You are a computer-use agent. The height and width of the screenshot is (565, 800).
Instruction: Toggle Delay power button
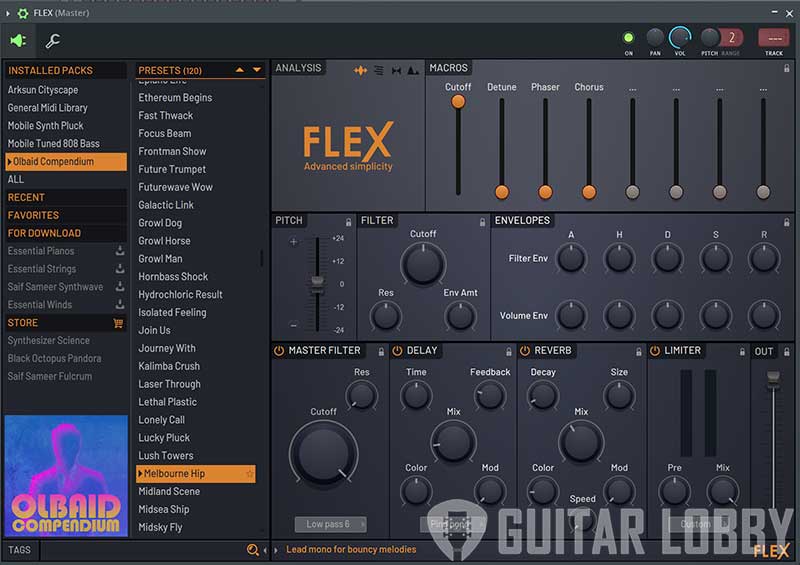click(x=397, y=351)
